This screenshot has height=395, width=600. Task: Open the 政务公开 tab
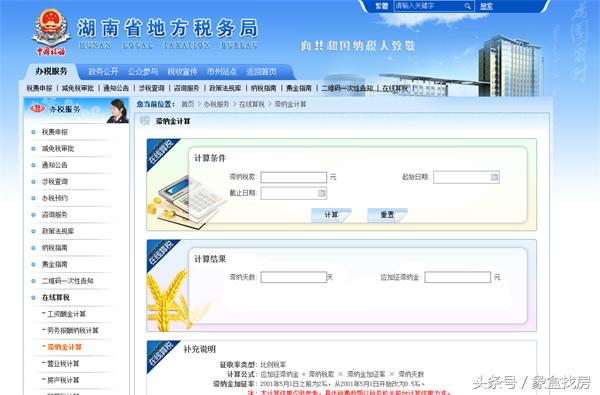(103, 72)
